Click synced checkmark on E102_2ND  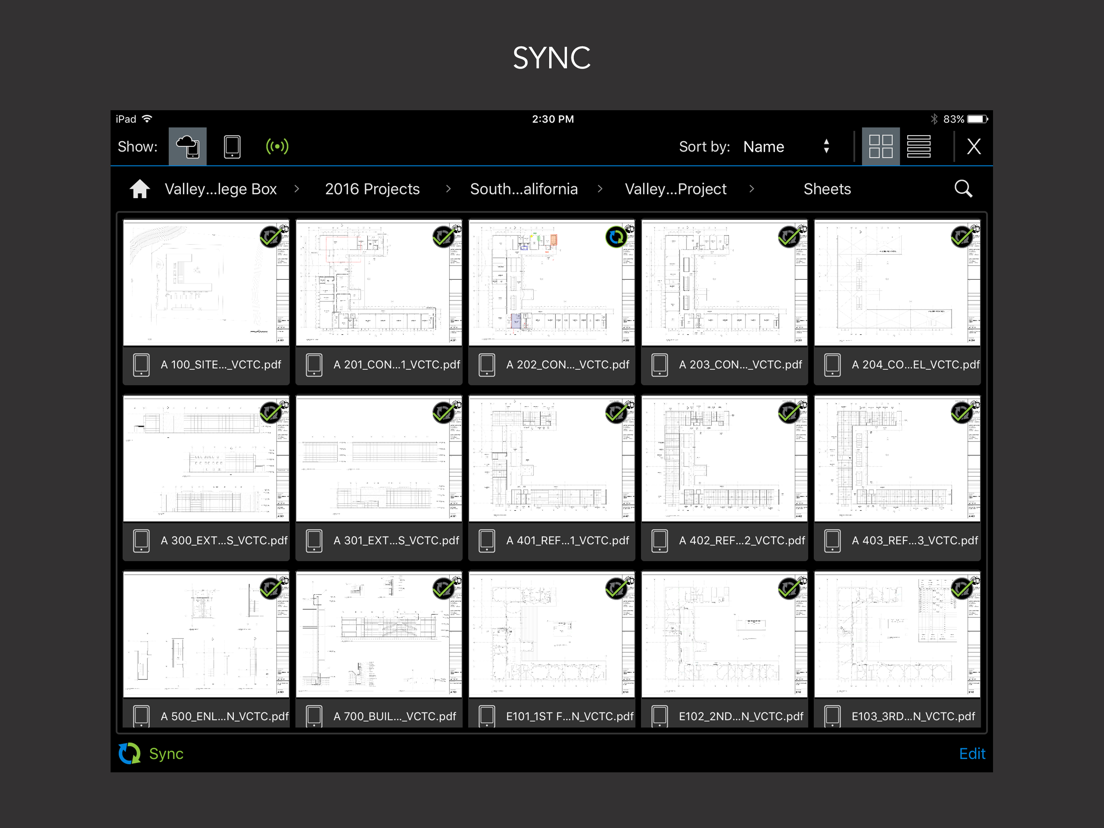point(789,589)
